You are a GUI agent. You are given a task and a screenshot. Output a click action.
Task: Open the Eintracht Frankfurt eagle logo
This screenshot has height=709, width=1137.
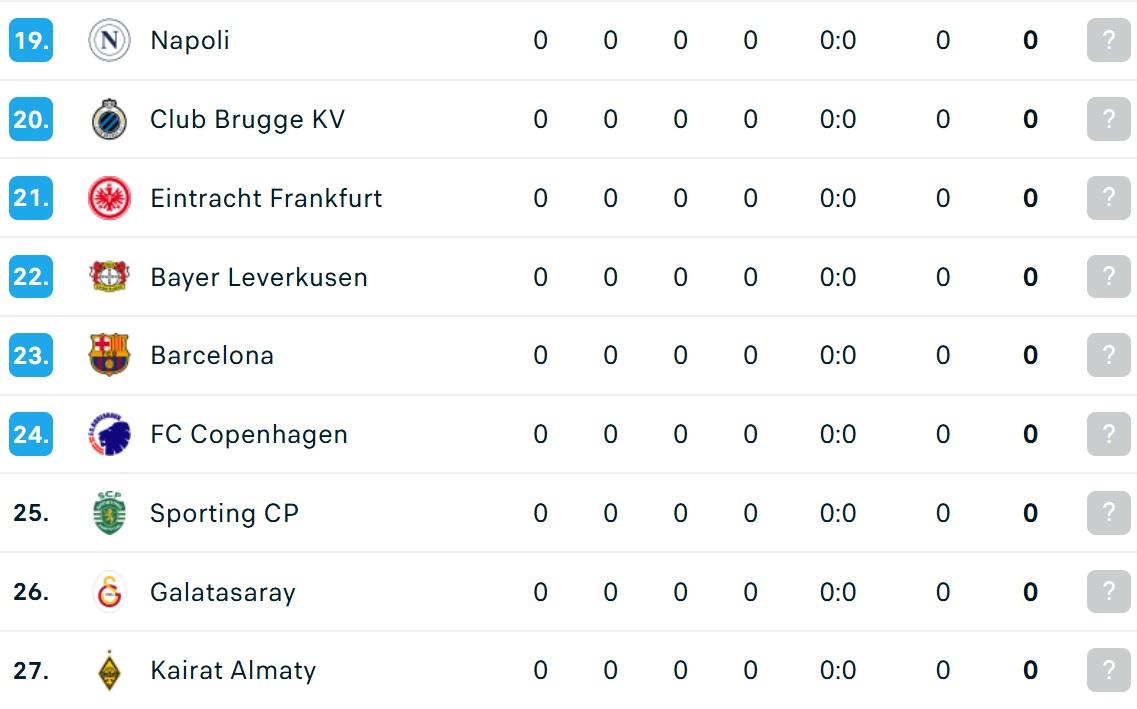pyautogui.click(x=109, y=198)
